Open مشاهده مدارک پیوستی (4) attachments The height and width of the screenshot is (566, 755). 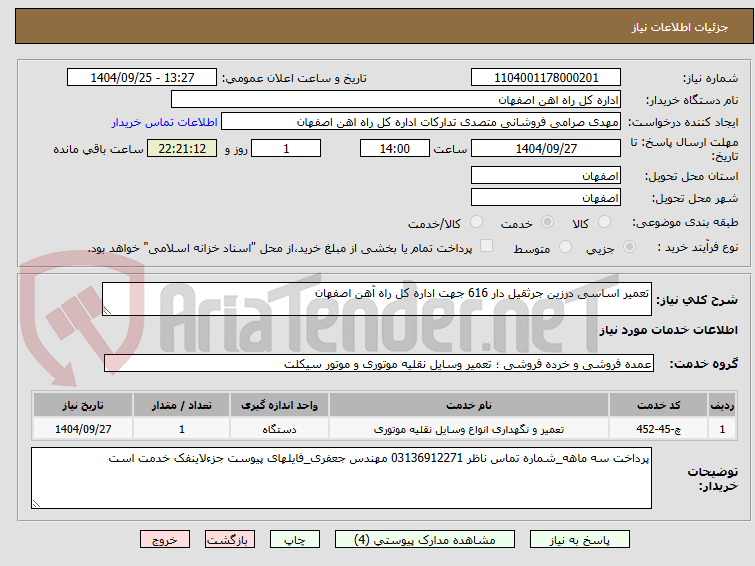tap(425, 540)
